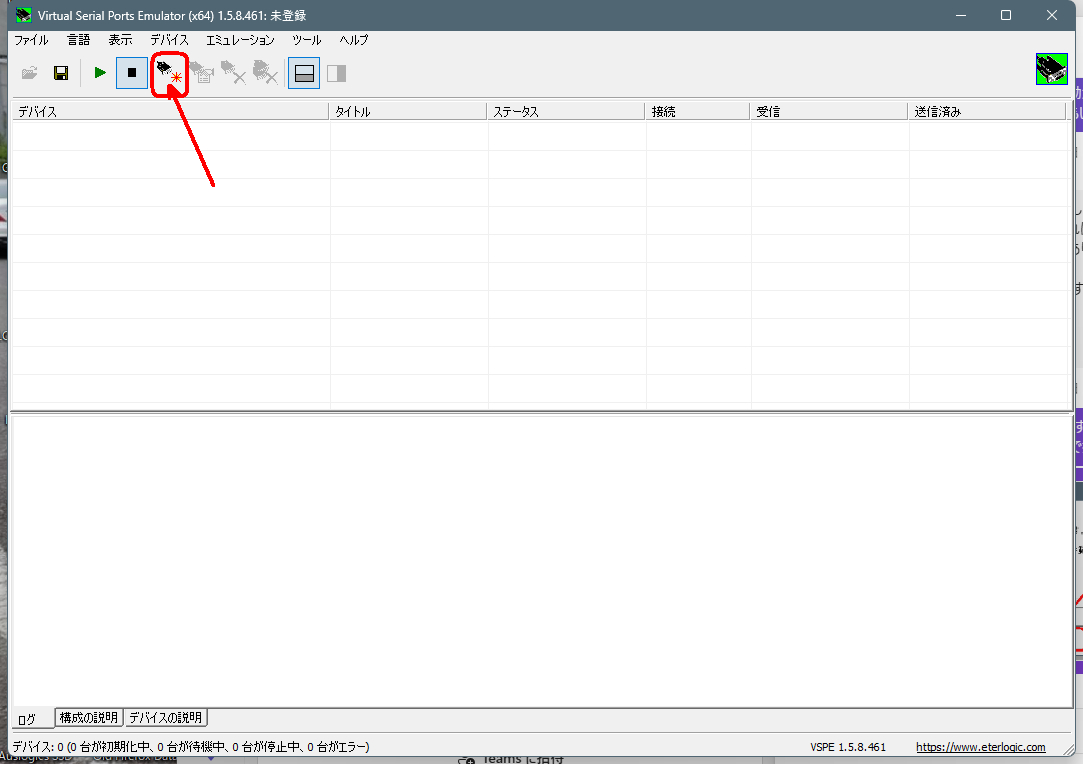Click the open configuration folder icon
This screenshot has height=764, width=1083.
coord(30,73)
